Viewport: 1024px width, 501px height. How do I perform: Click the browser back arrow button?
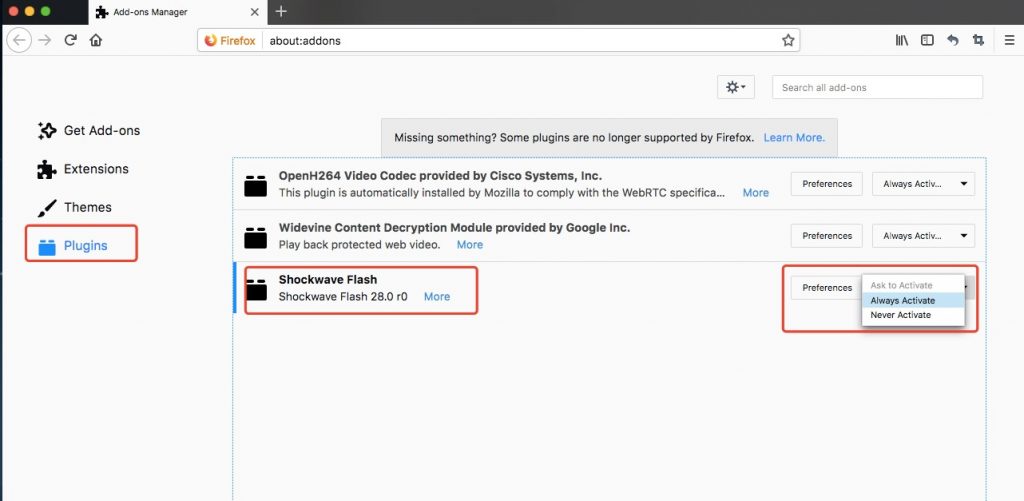coord(19,41)
